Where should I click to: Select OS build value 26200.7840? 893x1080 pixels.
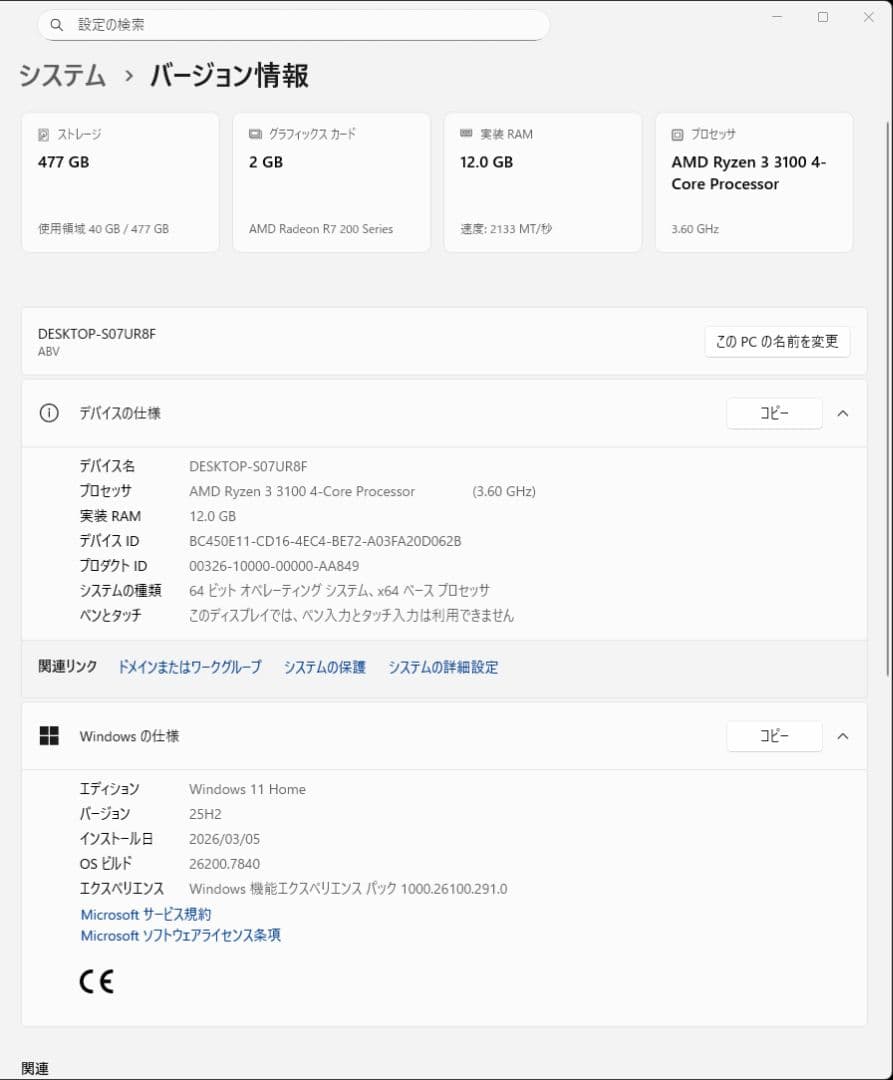coord(224,864)
